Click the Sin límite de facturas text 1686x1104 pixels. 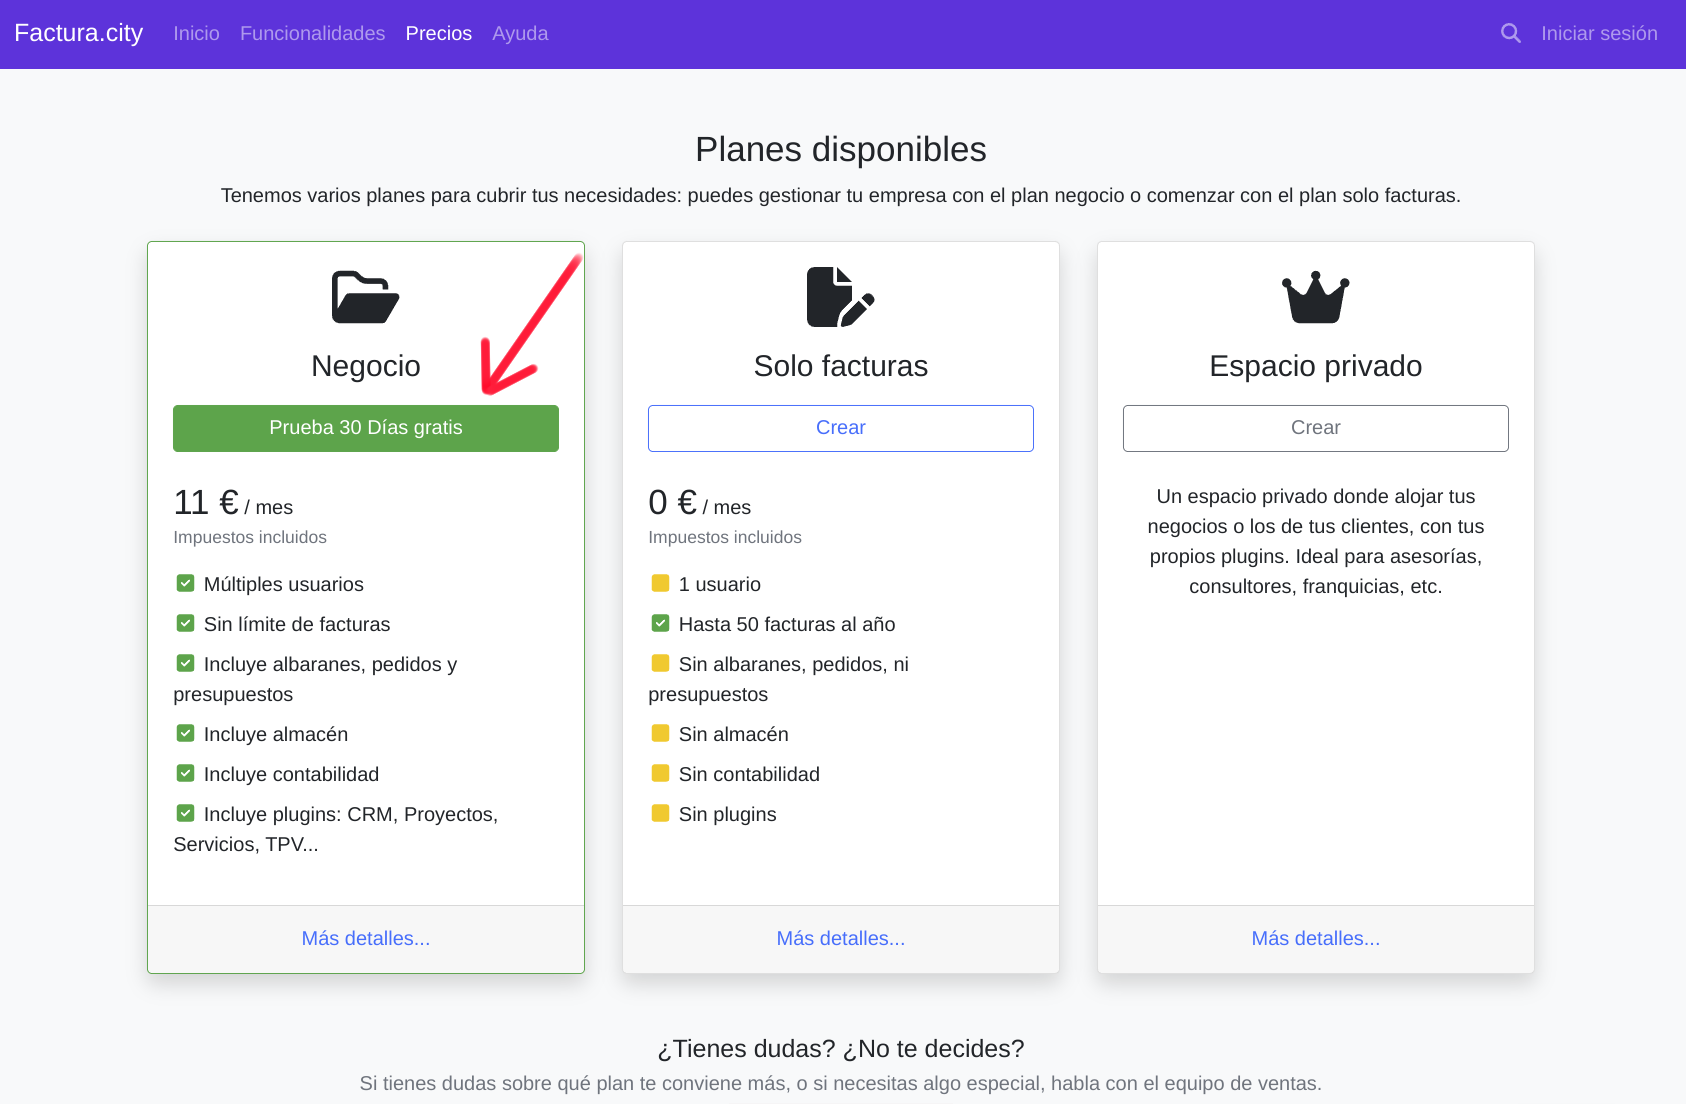tap(297, 624)
